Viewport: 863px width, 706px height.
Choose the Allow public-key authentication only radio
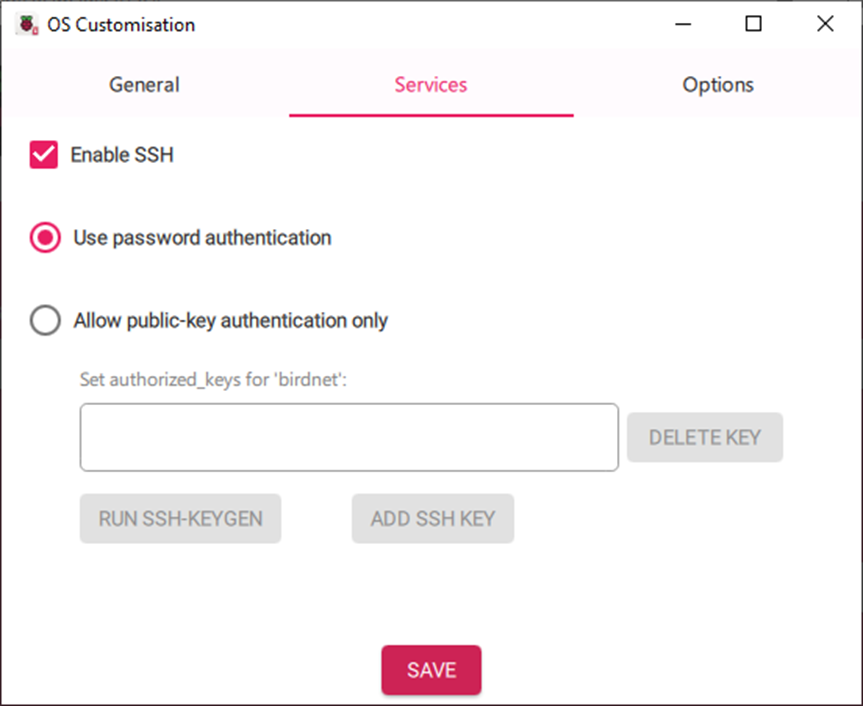coord(45,320)
